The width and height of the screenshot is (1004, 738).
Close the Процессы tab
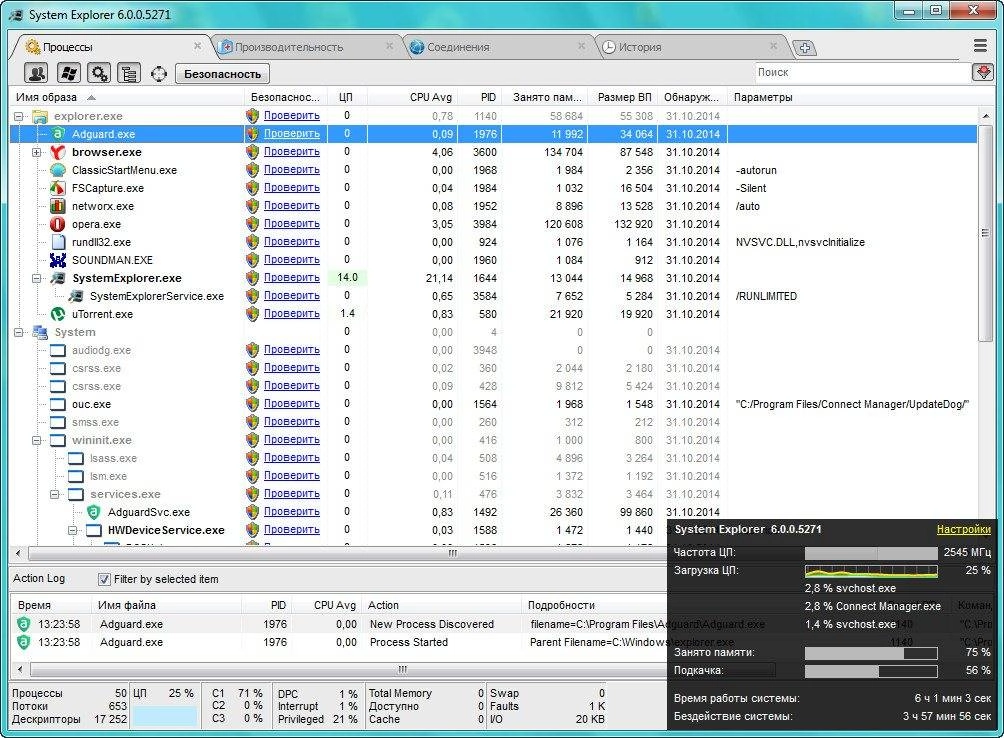[197, 46]
